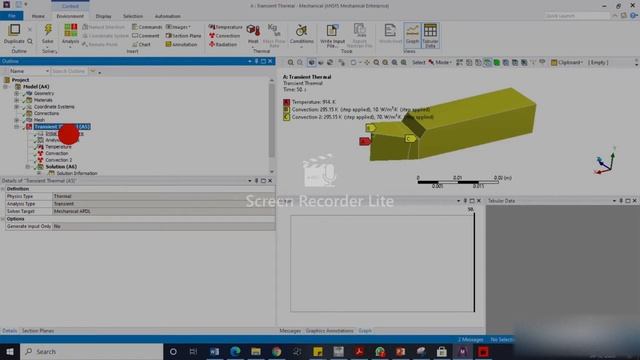The image size is (640, 360).
Task: Expand the Materials tree node
Action: coord(17,100)
